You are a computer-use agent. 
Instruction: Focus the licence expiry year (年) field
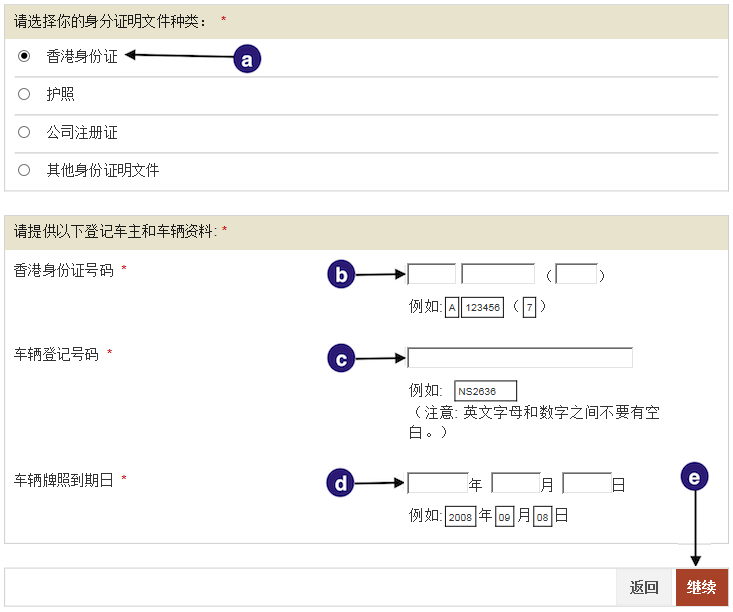[x=437, y=484]
